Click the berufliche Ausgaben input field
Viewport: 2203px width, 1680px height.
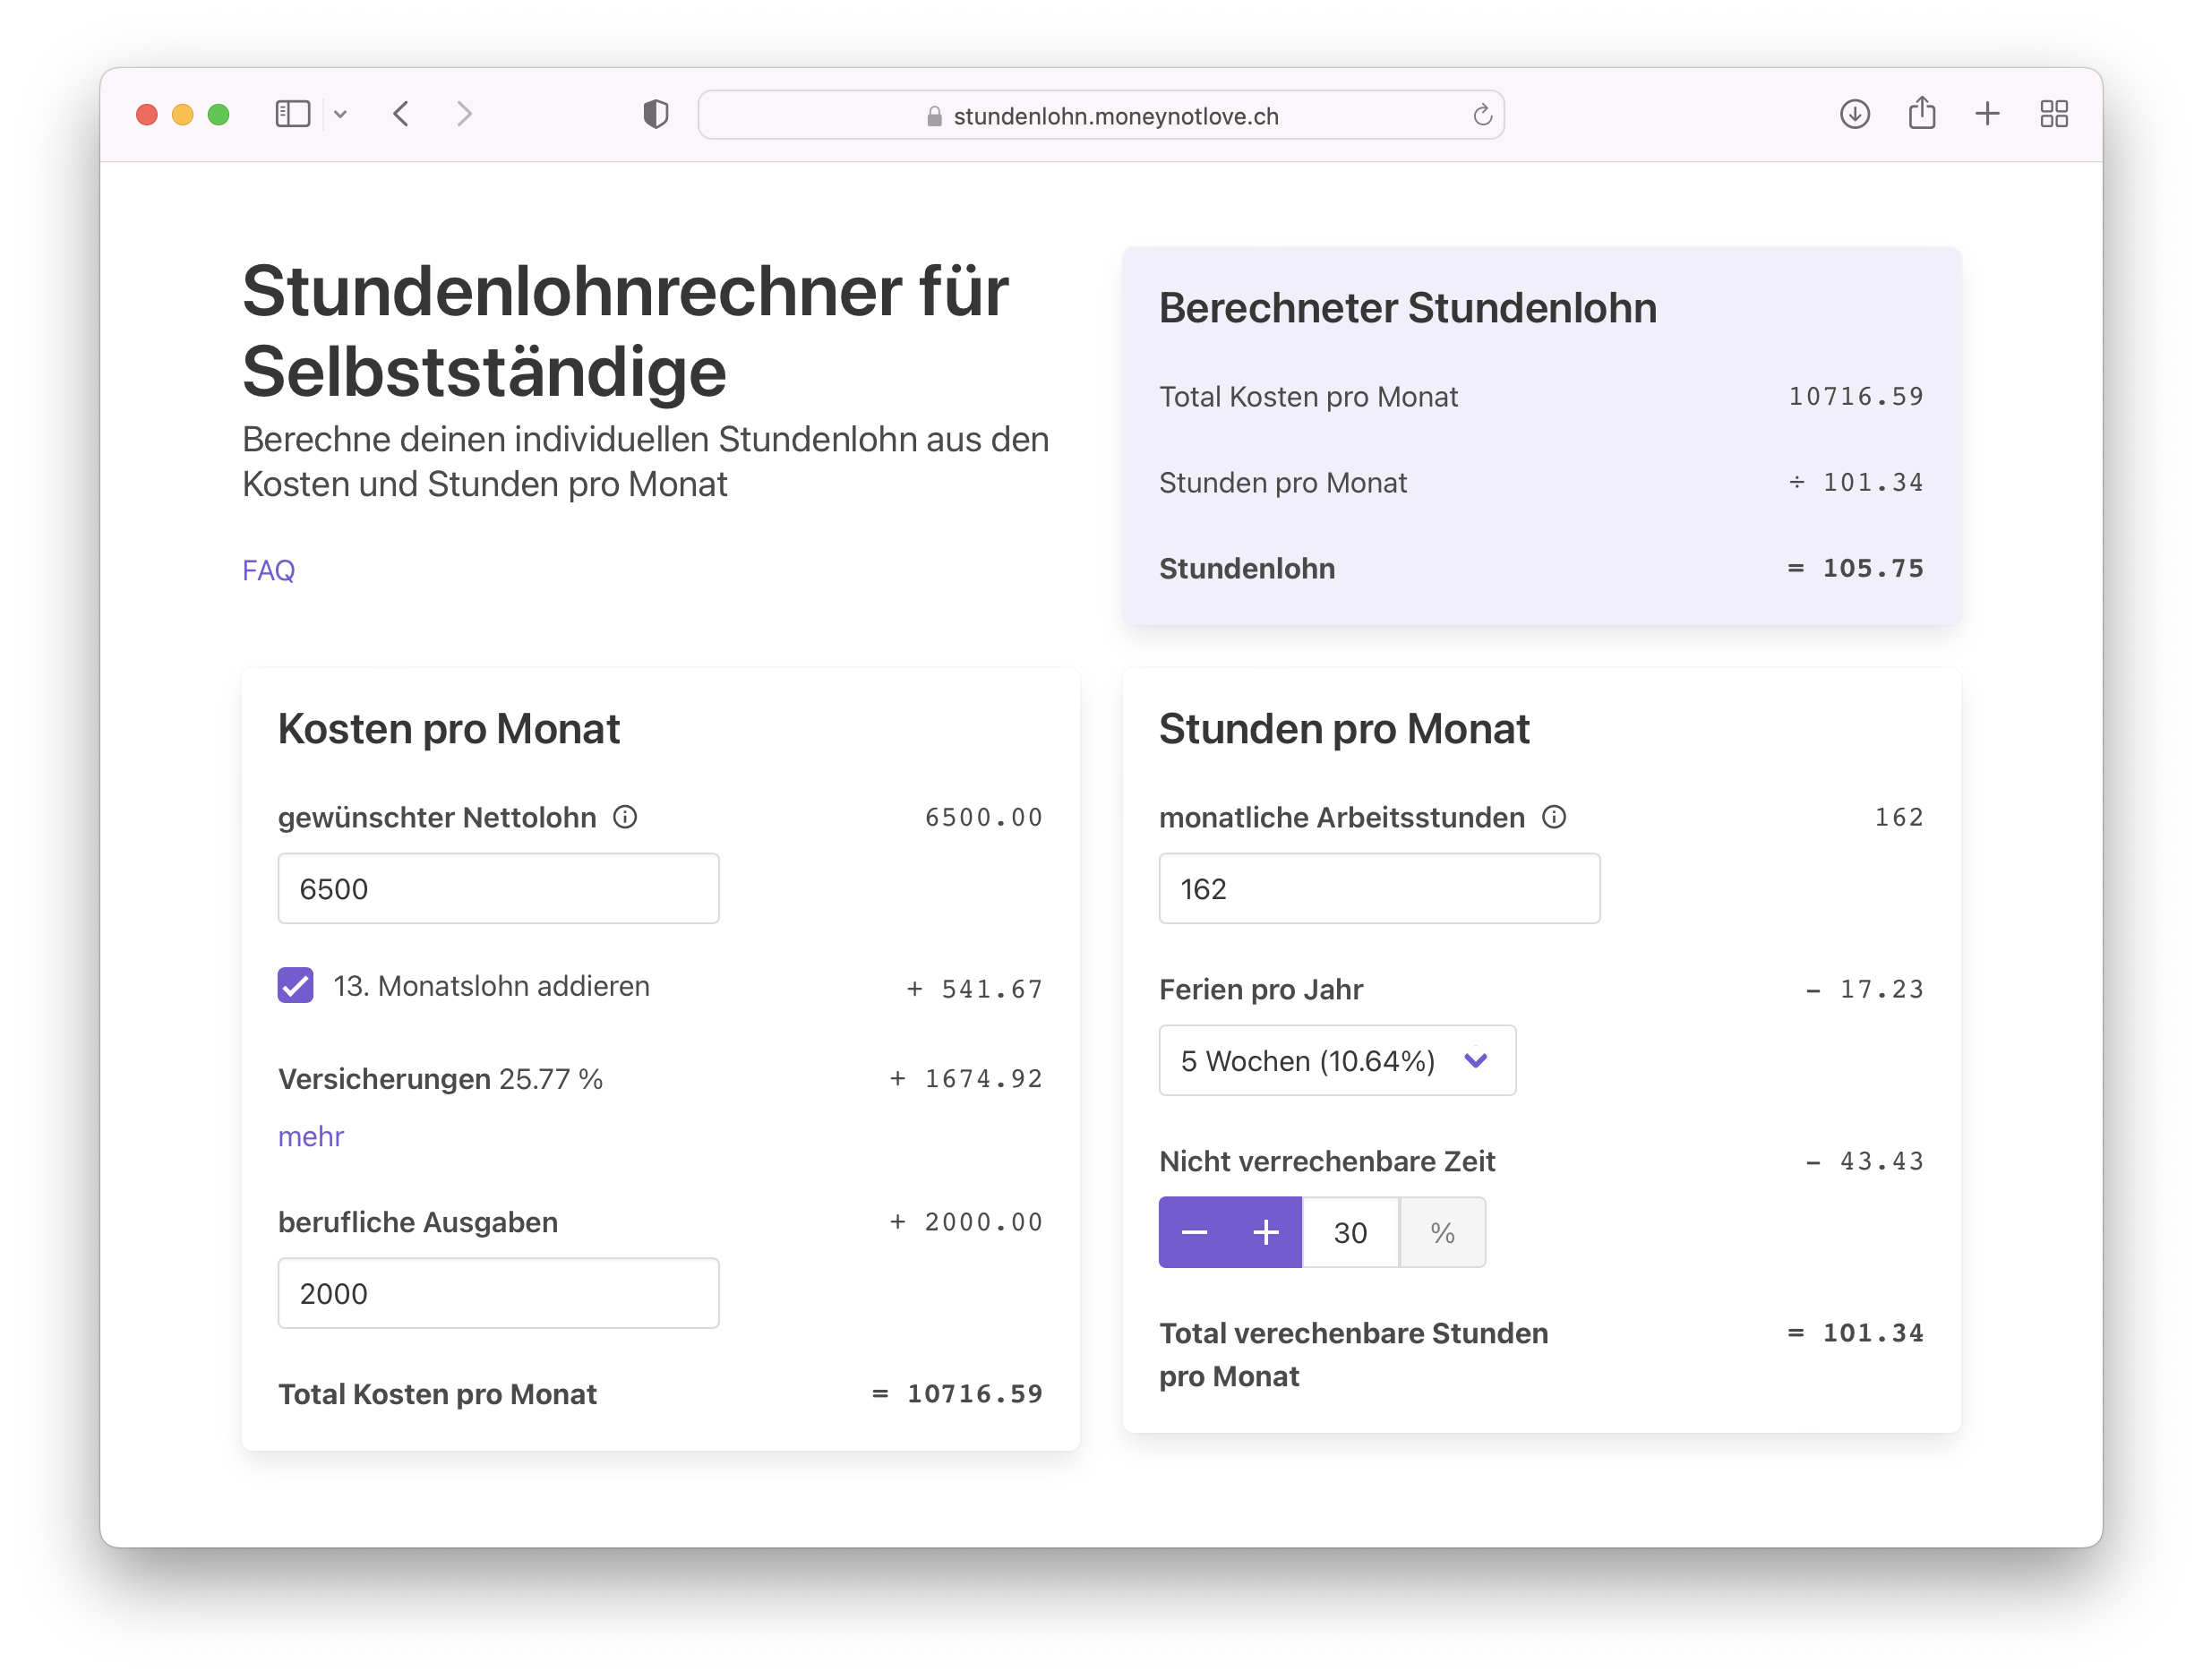(x=498, y=1292)
